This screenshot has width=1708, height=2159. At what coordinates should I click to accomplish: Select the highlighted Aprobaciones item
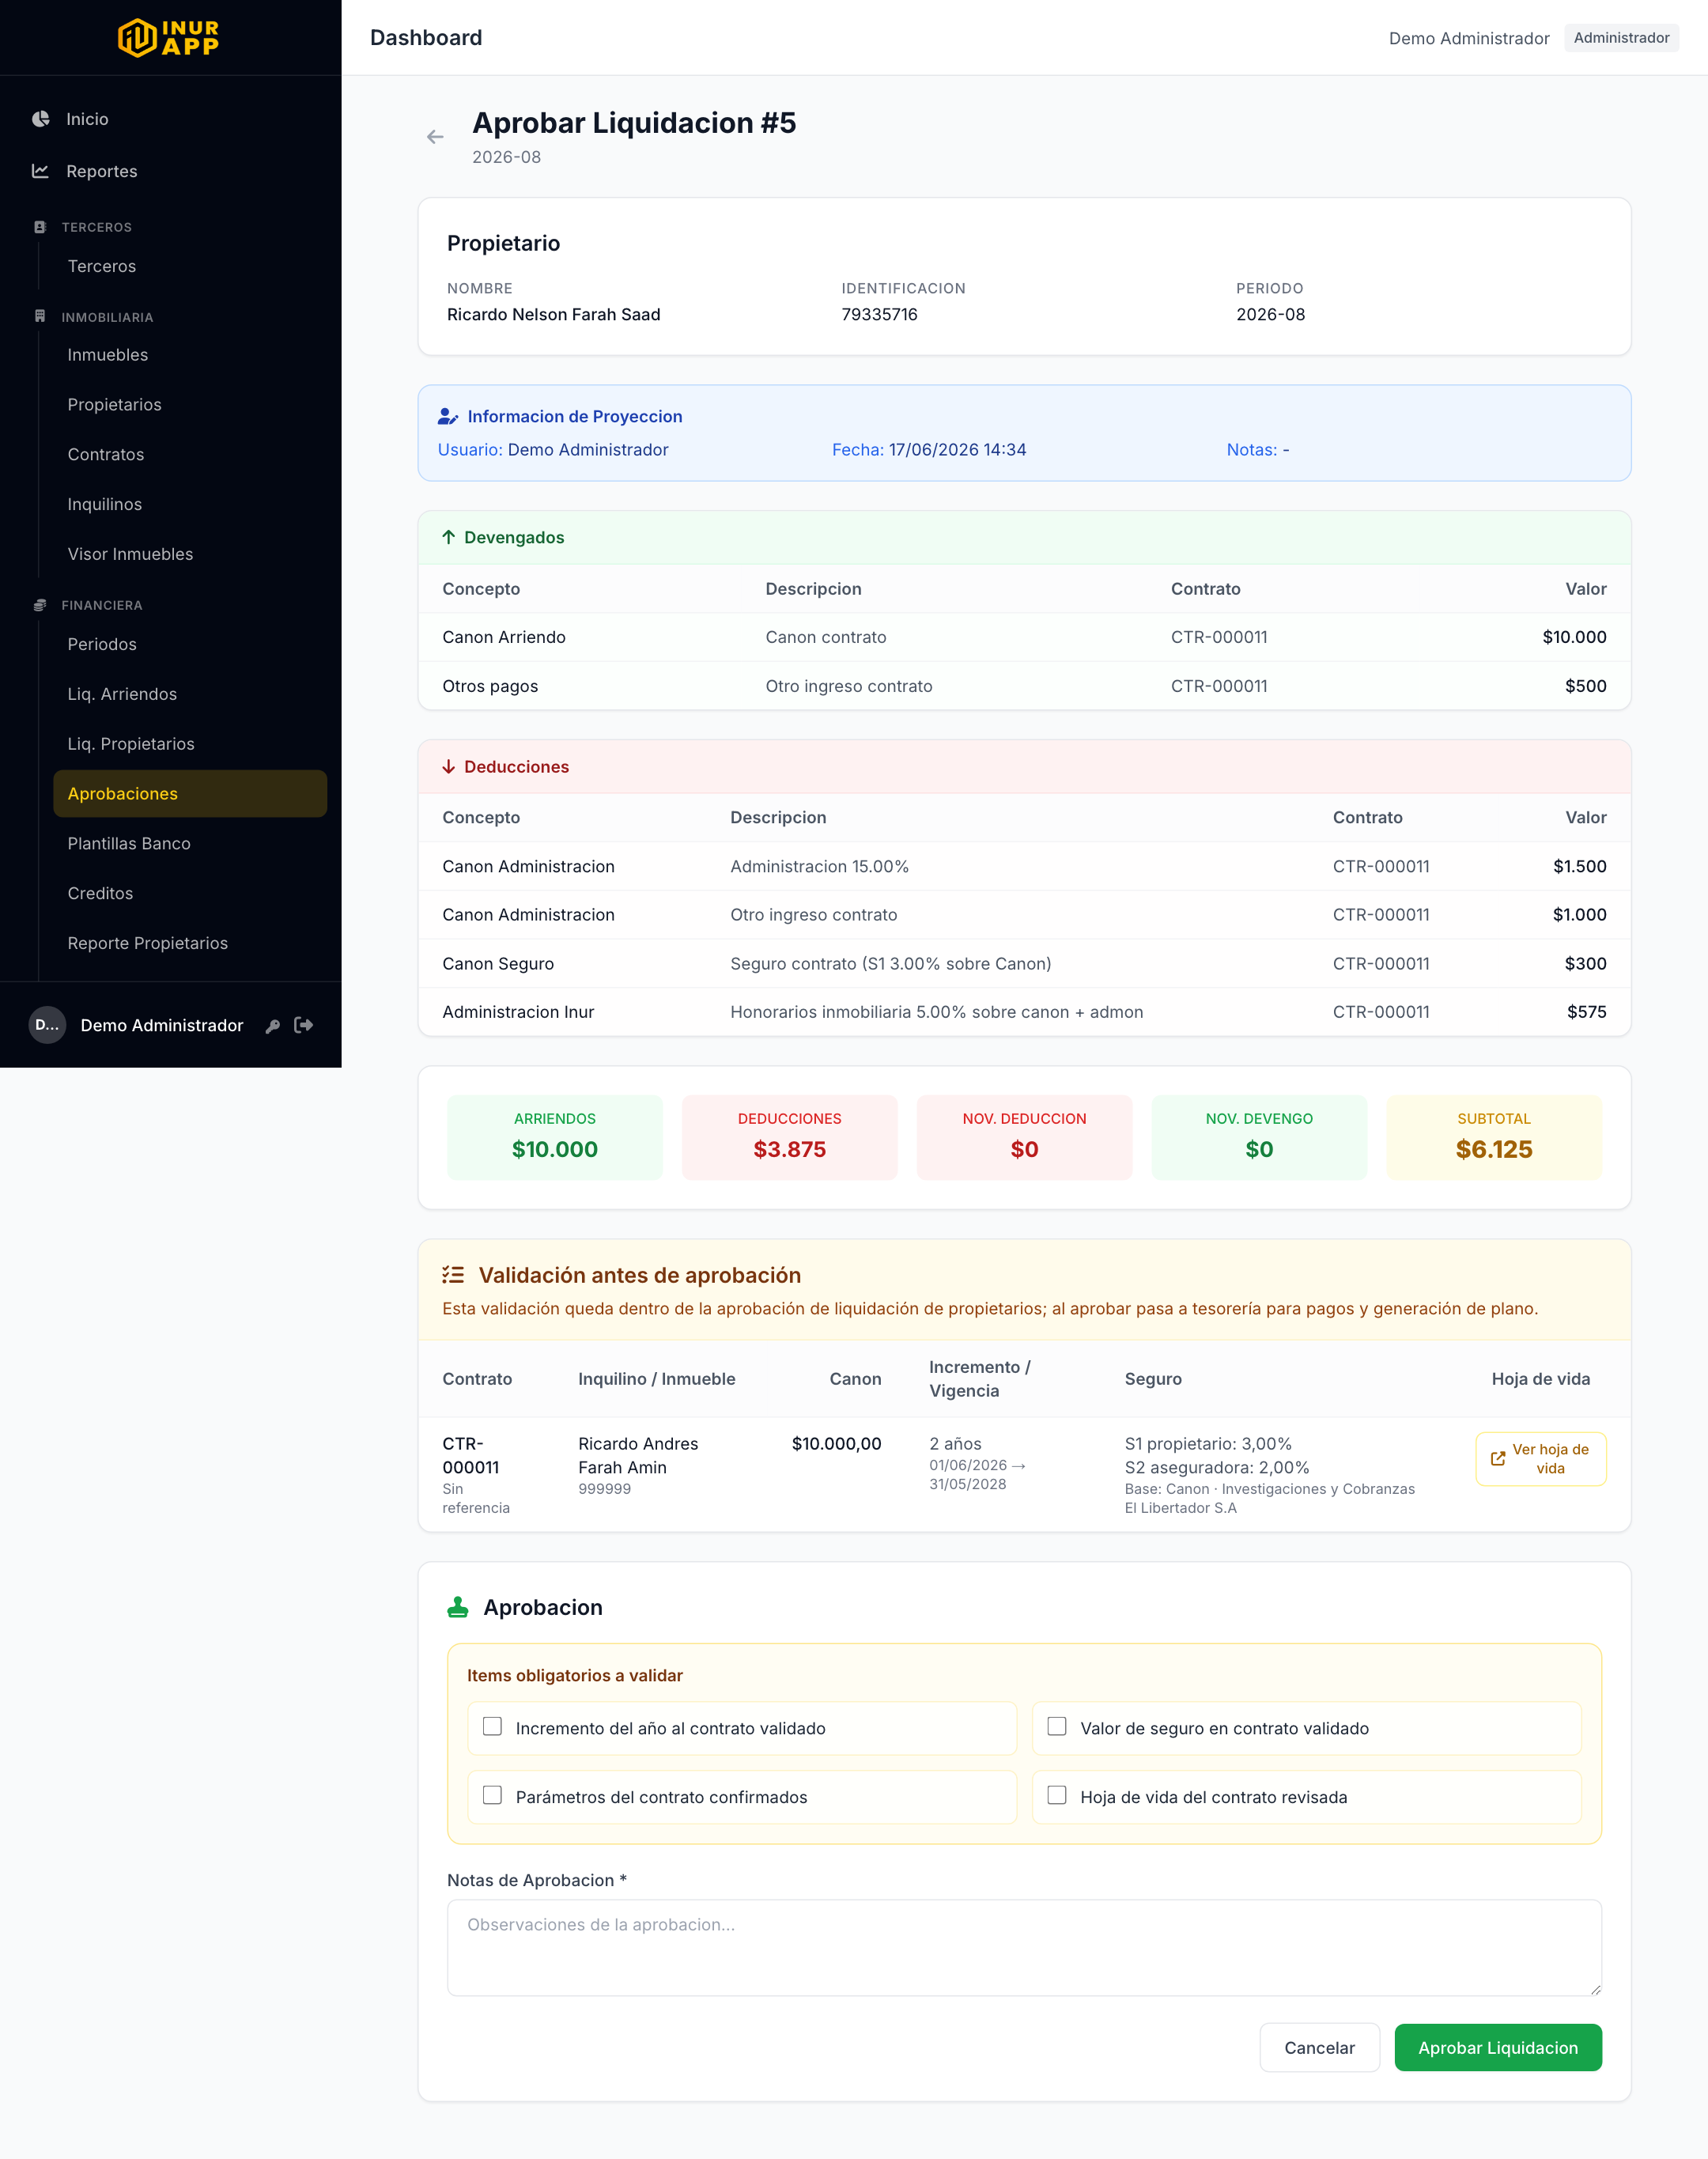pos(190,794)
